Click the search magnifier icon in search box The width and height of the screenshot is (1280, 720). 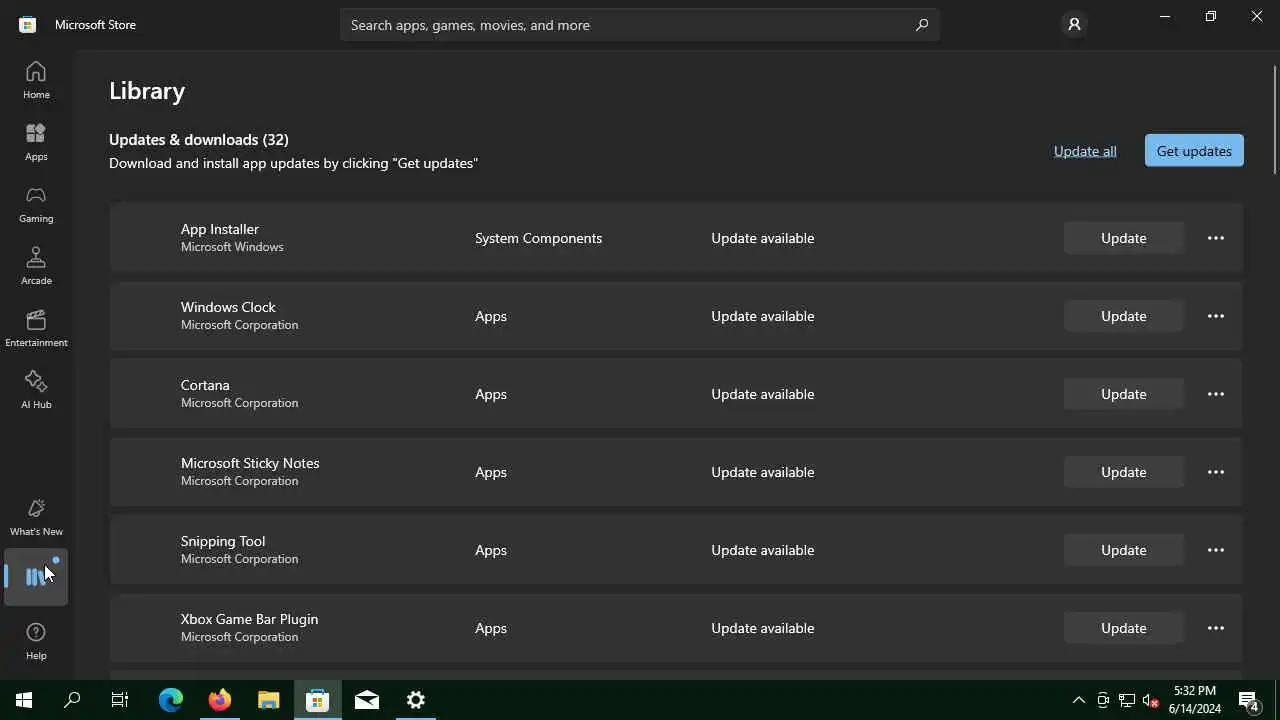pyautogui.click(x=922, y=25)
